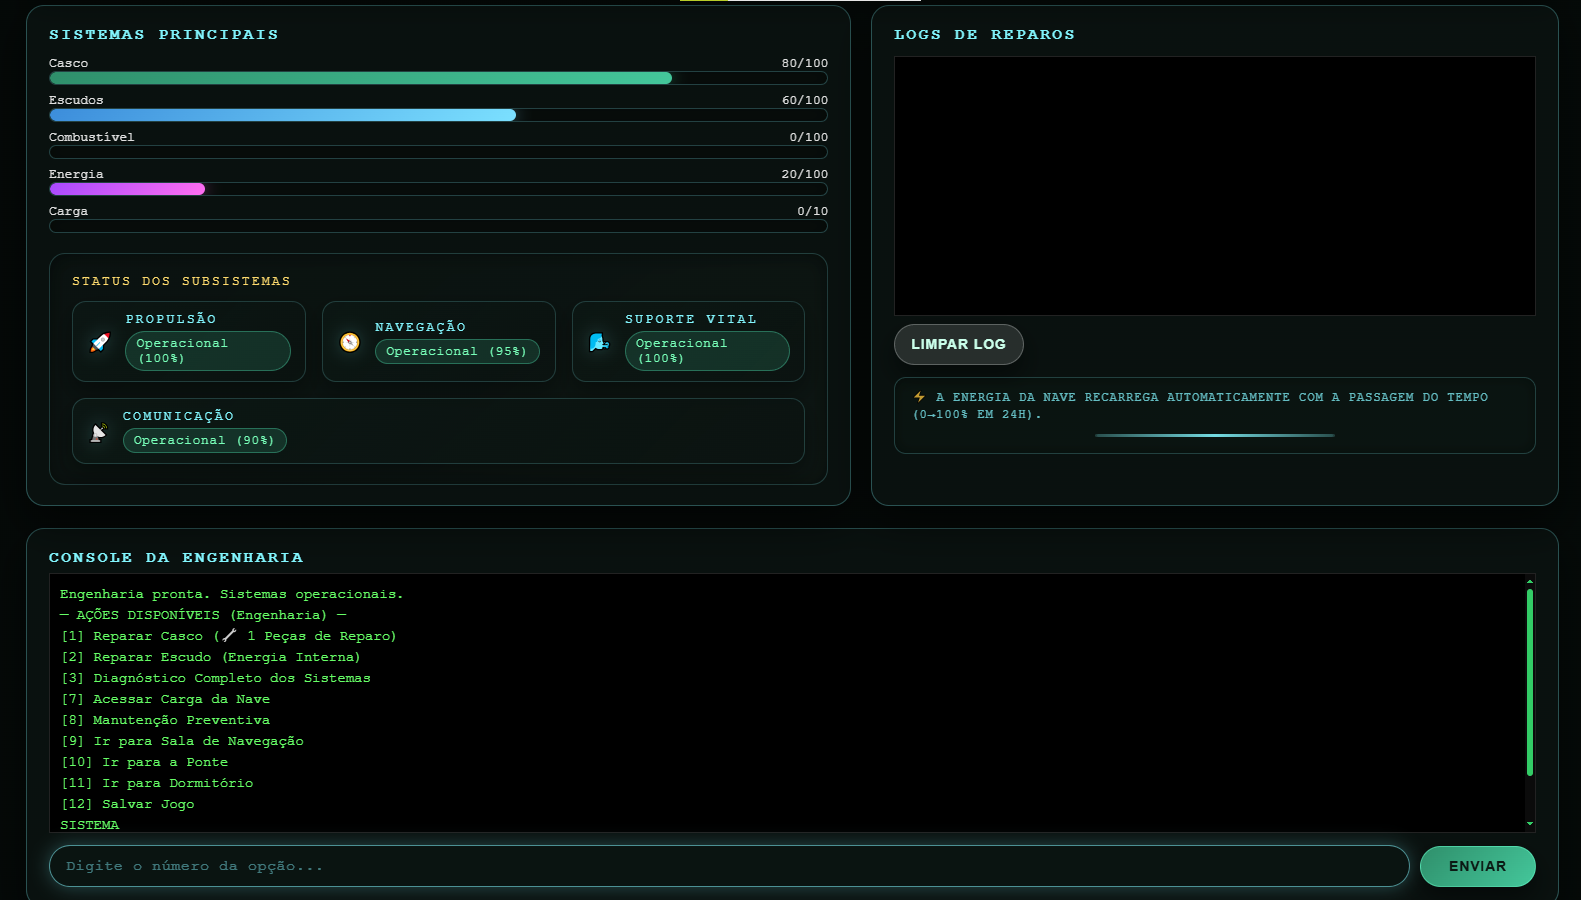The height and width of the screenshot is (900, 1581).
Task: Click the Casco progress bar
Action: [x=438, y=78]
